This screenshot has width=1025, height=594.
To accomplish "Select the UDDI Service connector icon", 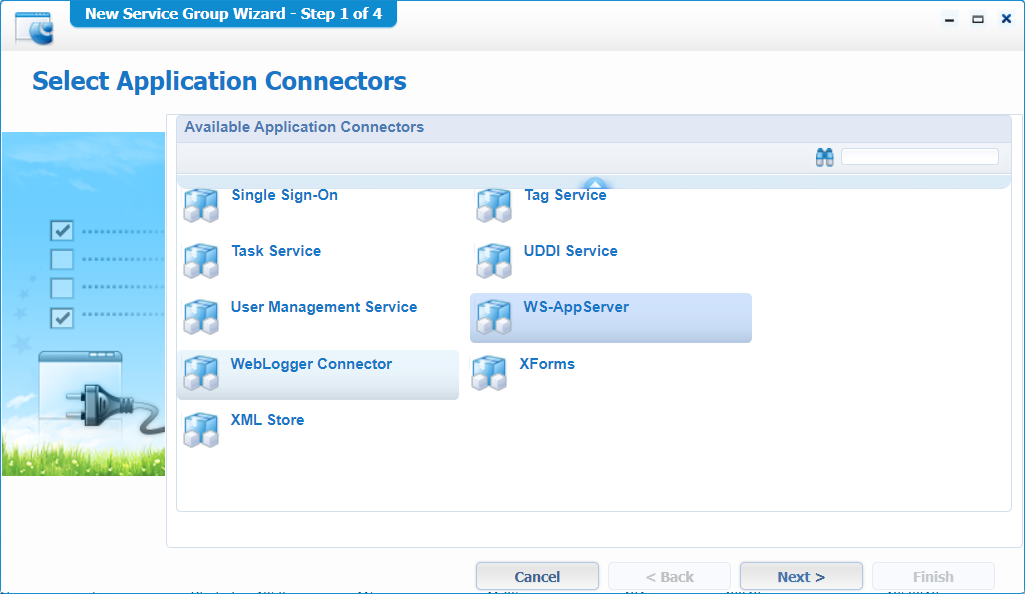I will coord(494,261).
